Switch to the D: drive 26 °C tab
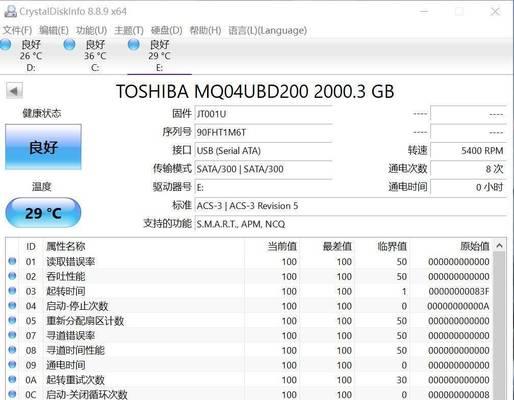The height and width of the screenshot is (400, 514). pos(31,56)
